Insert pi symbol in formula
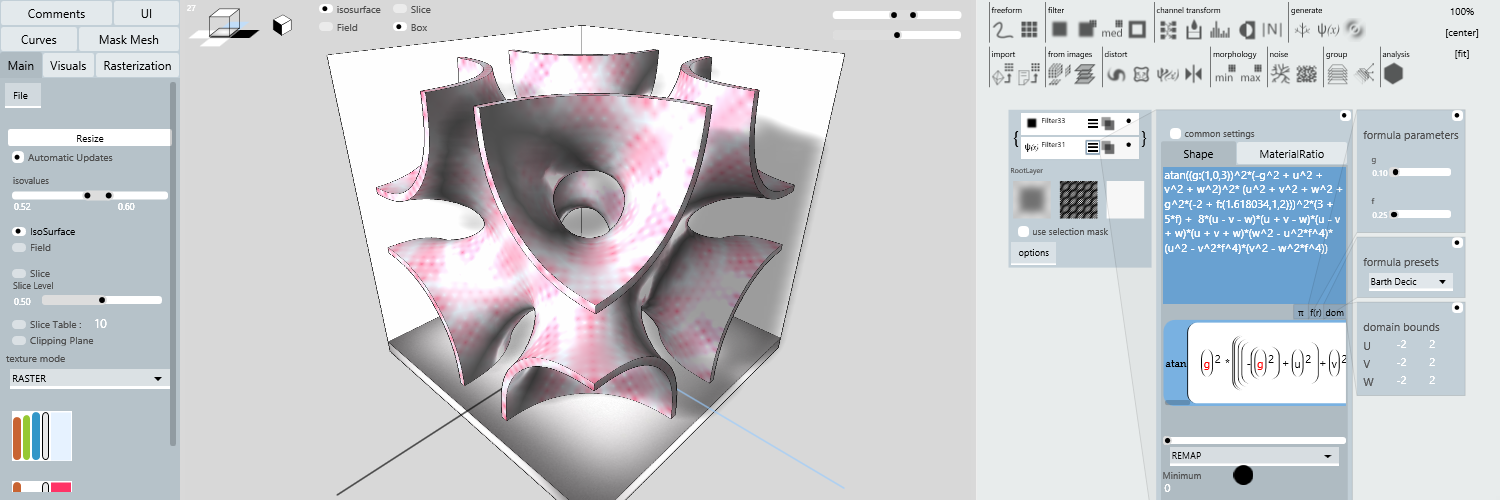The width and height of the screenshot is (1500, 500). [1301, 312]
